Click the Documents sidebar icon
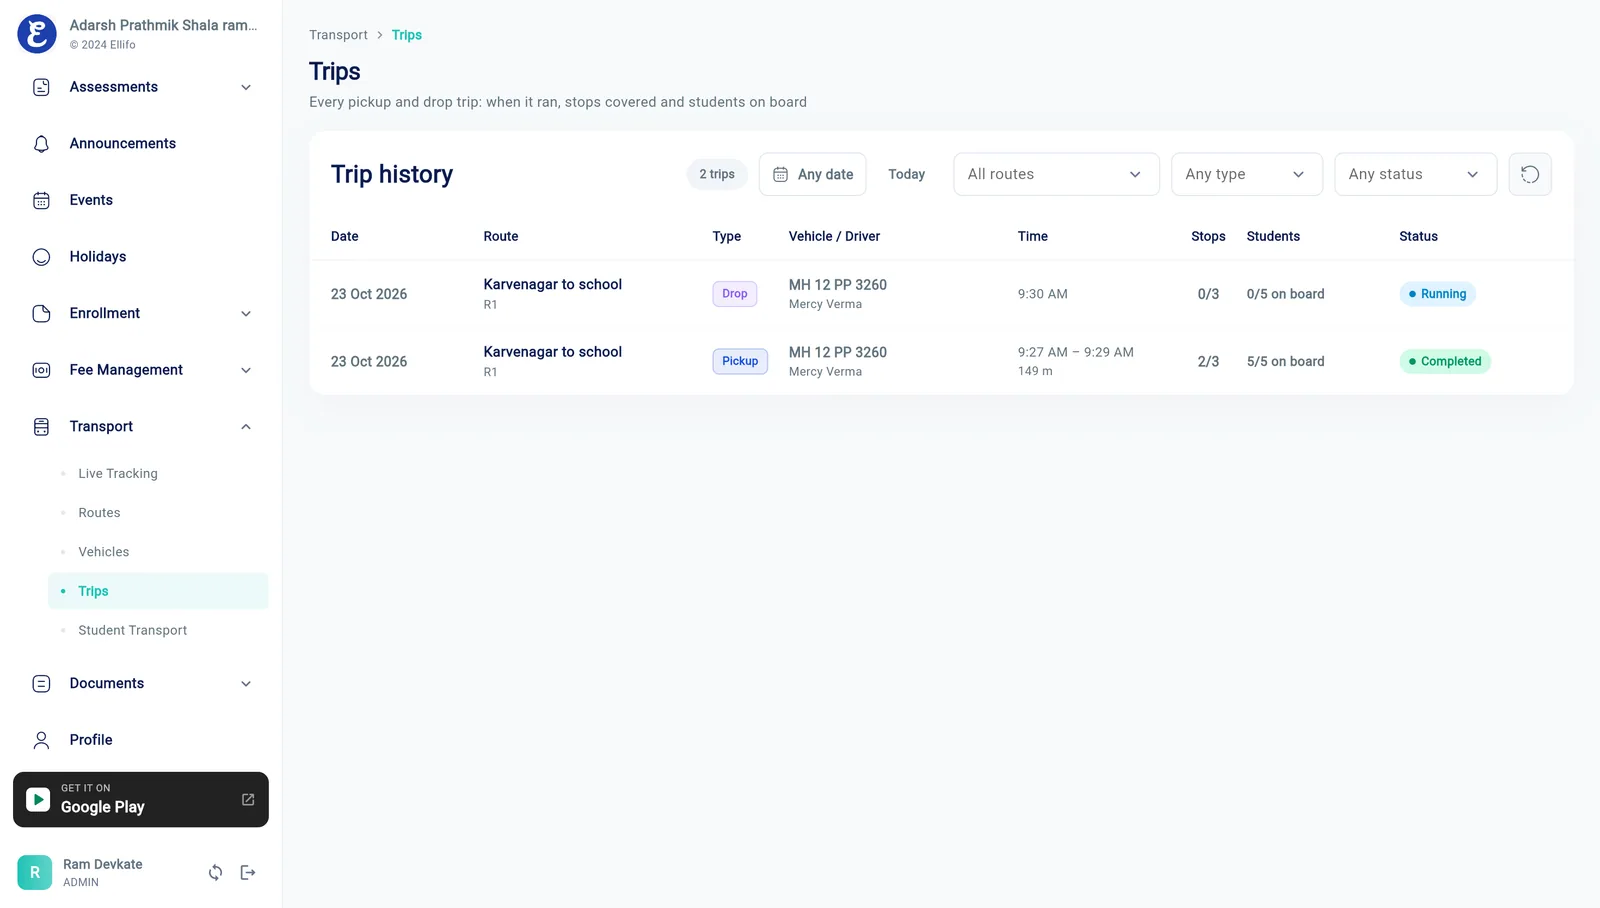Viewport: 1600px width, 908px height. [41, 684]
